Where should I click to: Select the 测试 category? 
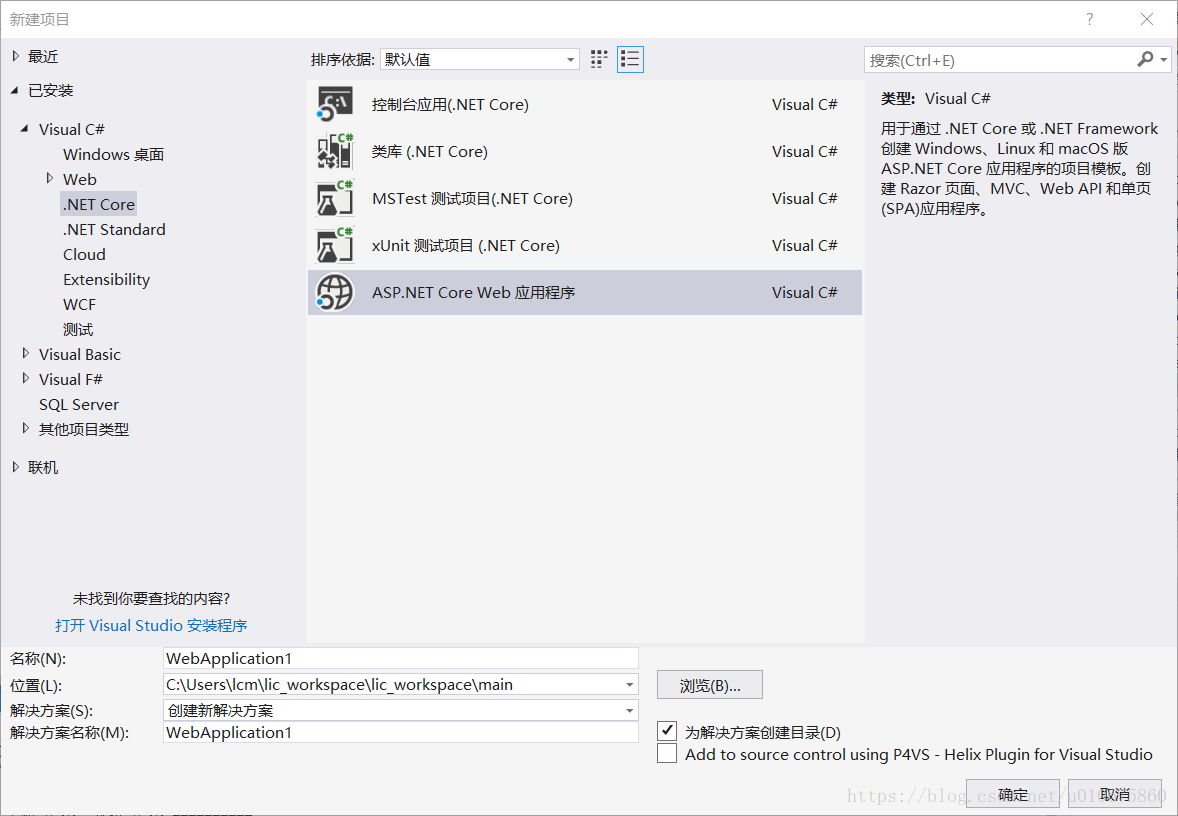coord(78,329)
